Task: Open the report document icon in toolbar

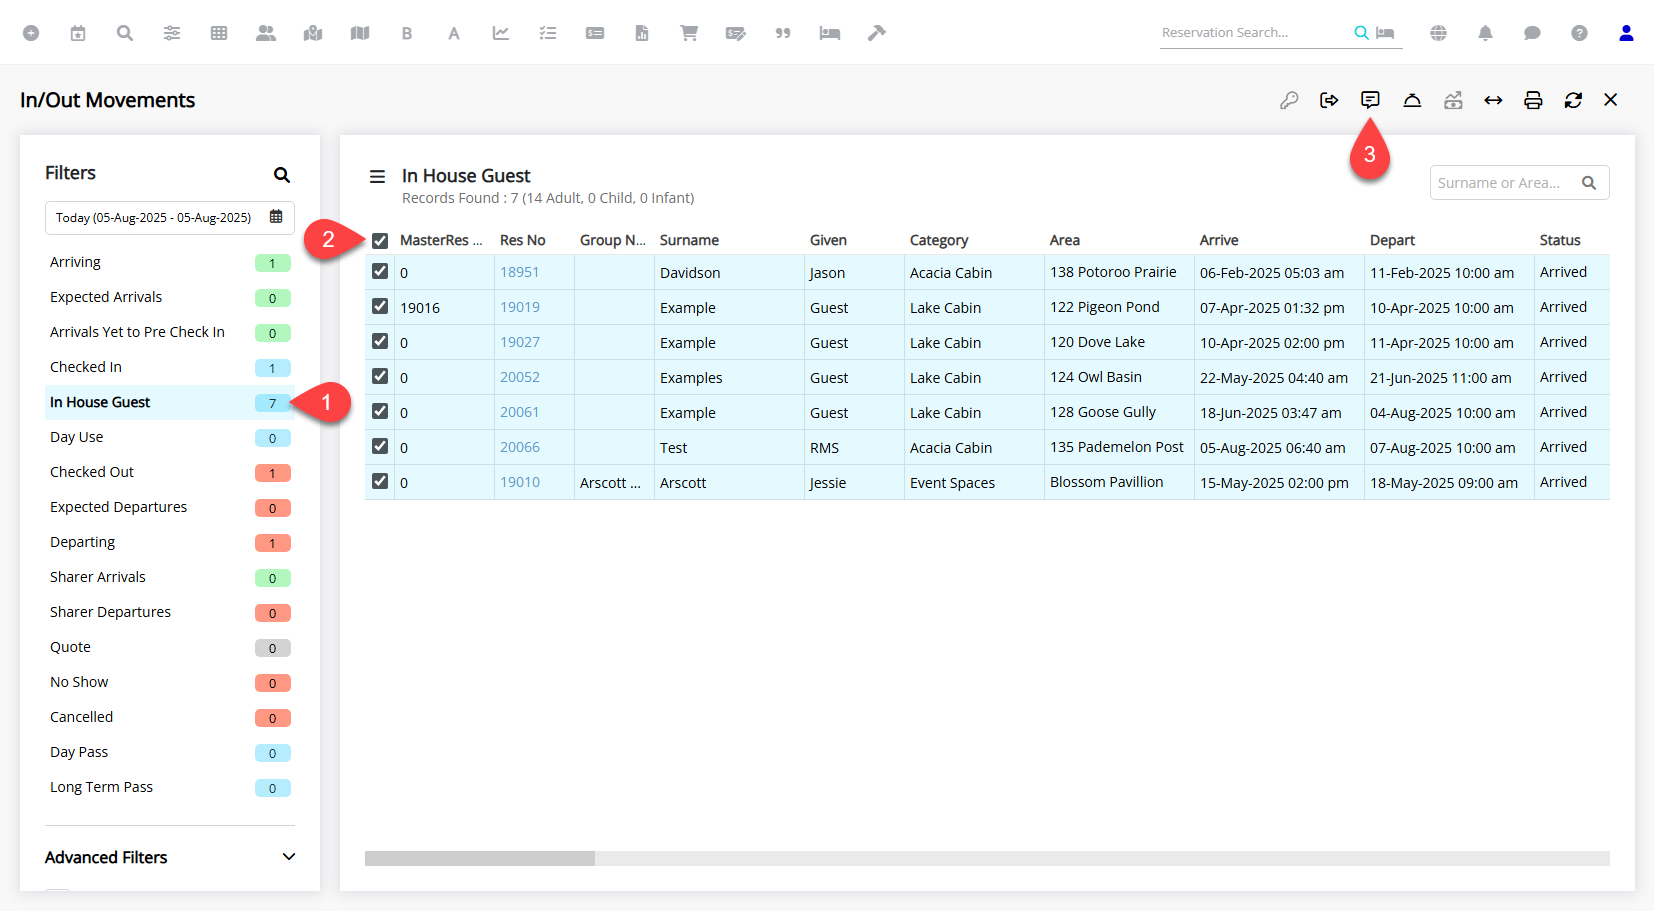Action: click(642, 33)
